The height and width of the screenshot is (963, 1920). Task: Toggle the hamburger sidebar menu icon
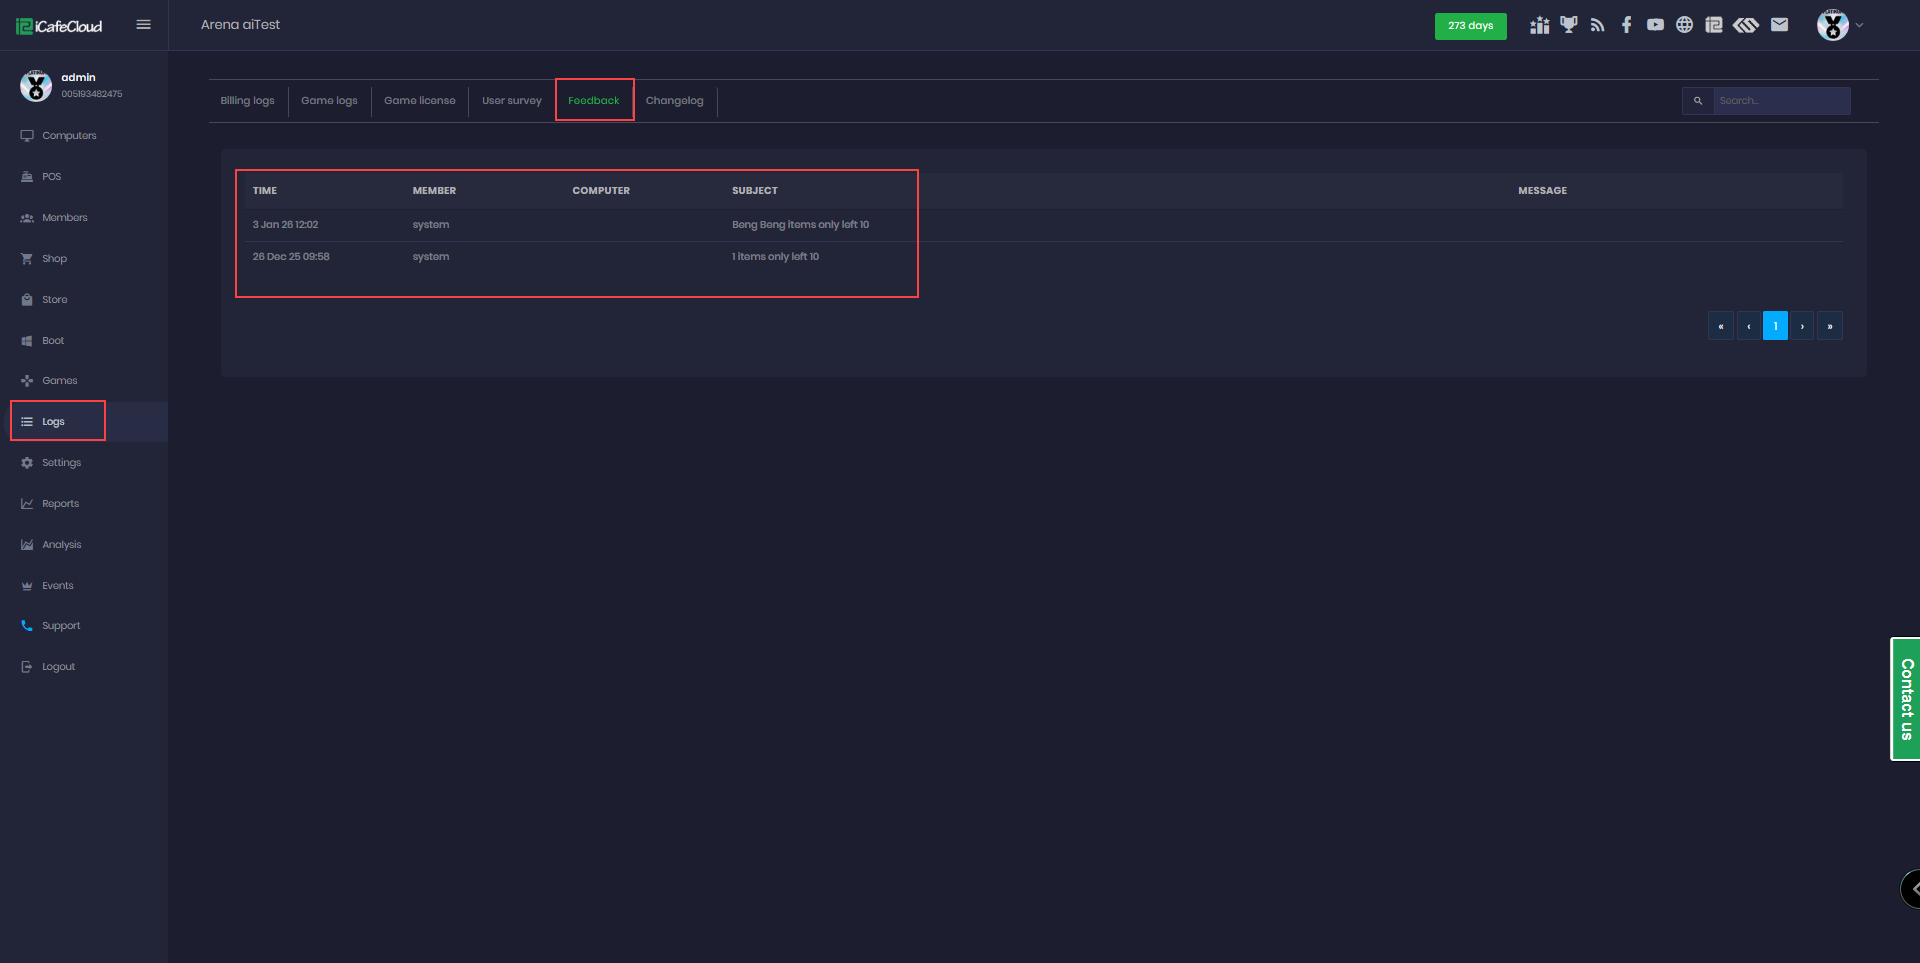(143, 25)
